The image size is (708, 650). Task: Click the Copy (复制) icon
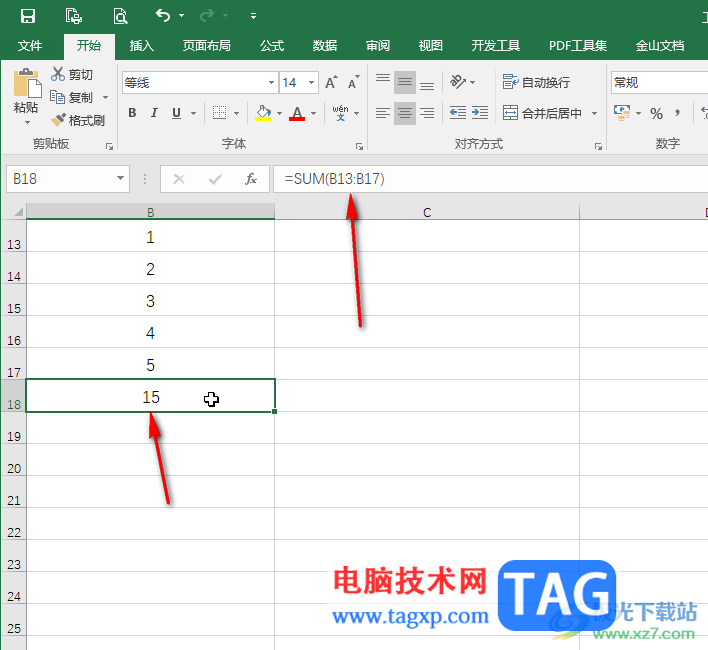pyautogui.click(x=57, y=97)
